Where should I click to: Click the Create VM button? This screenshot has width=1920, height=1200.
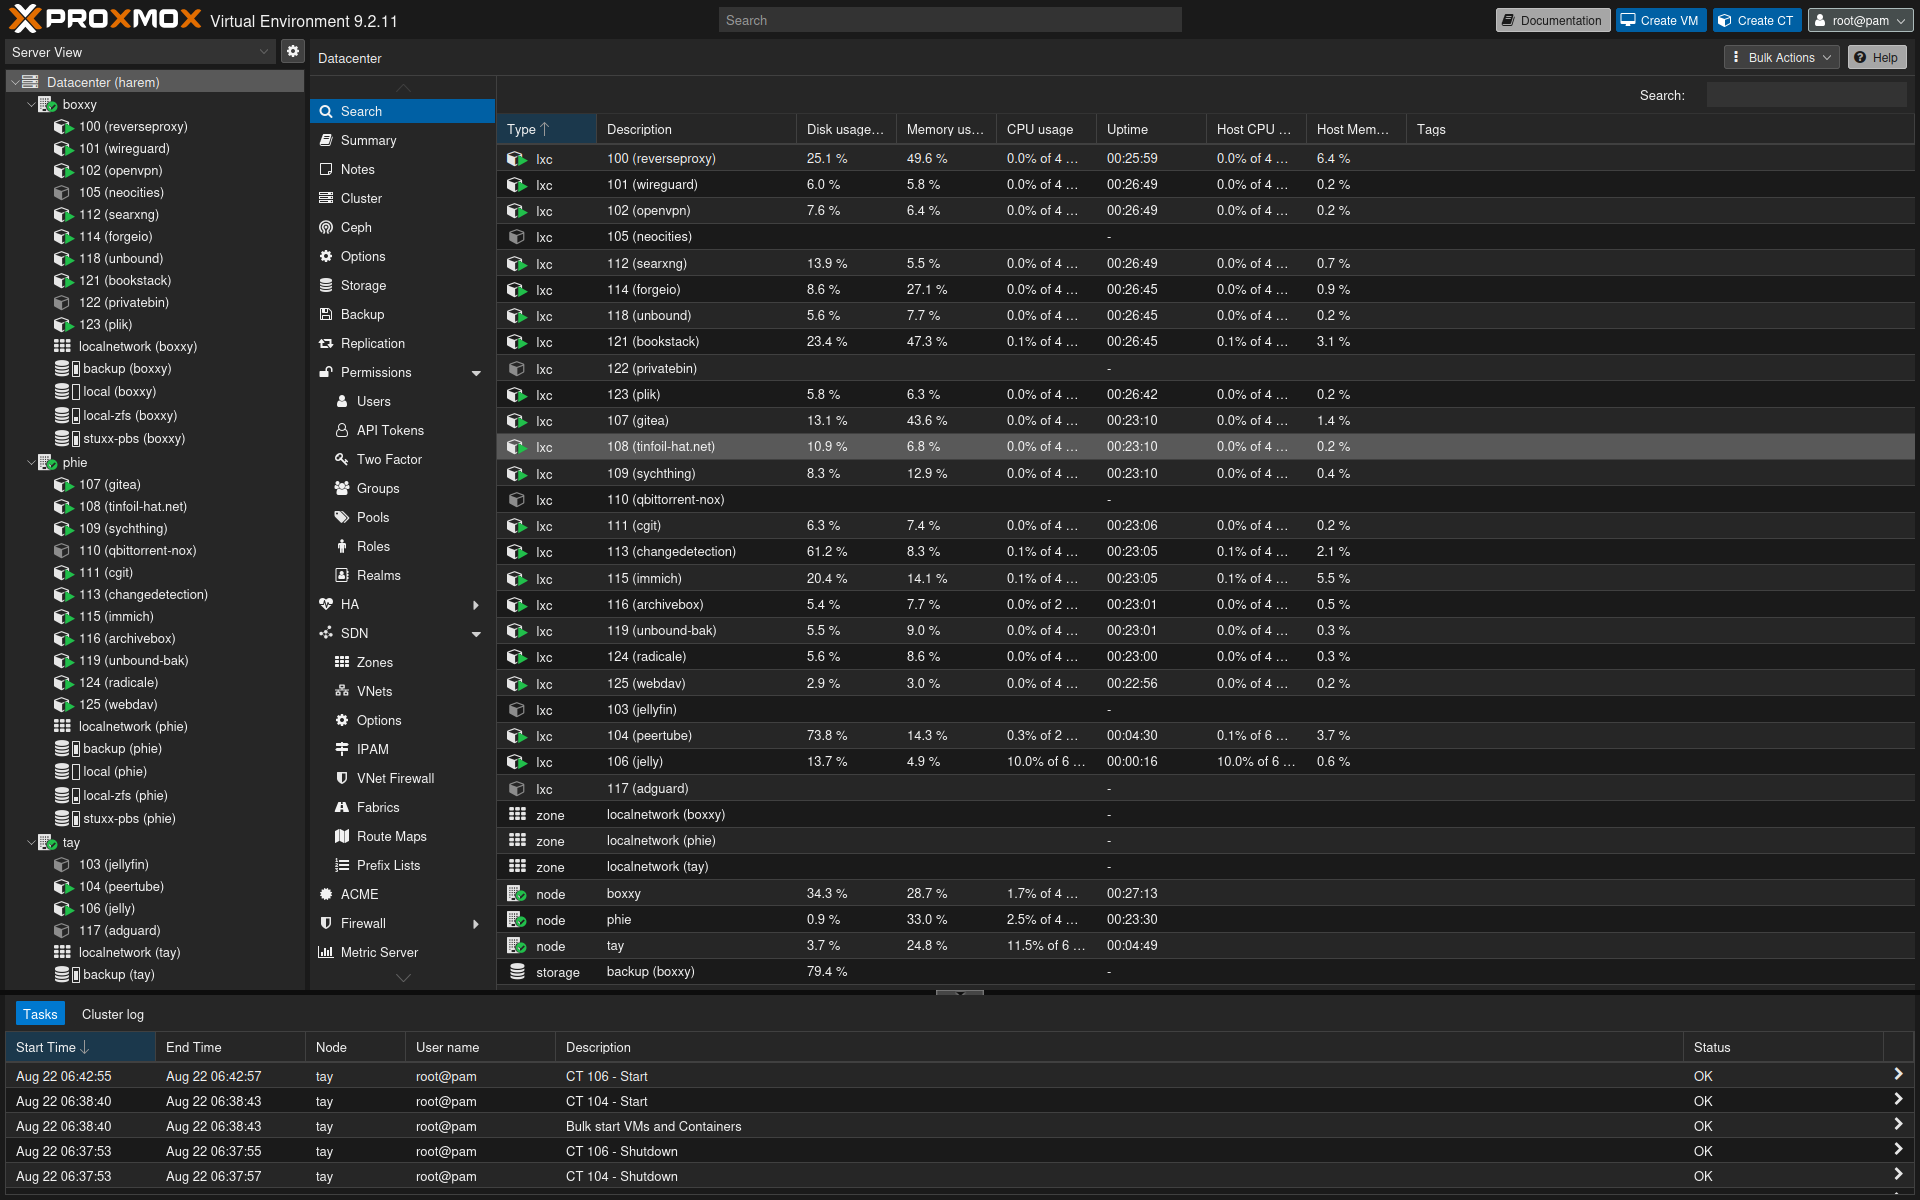point(1661,20)
